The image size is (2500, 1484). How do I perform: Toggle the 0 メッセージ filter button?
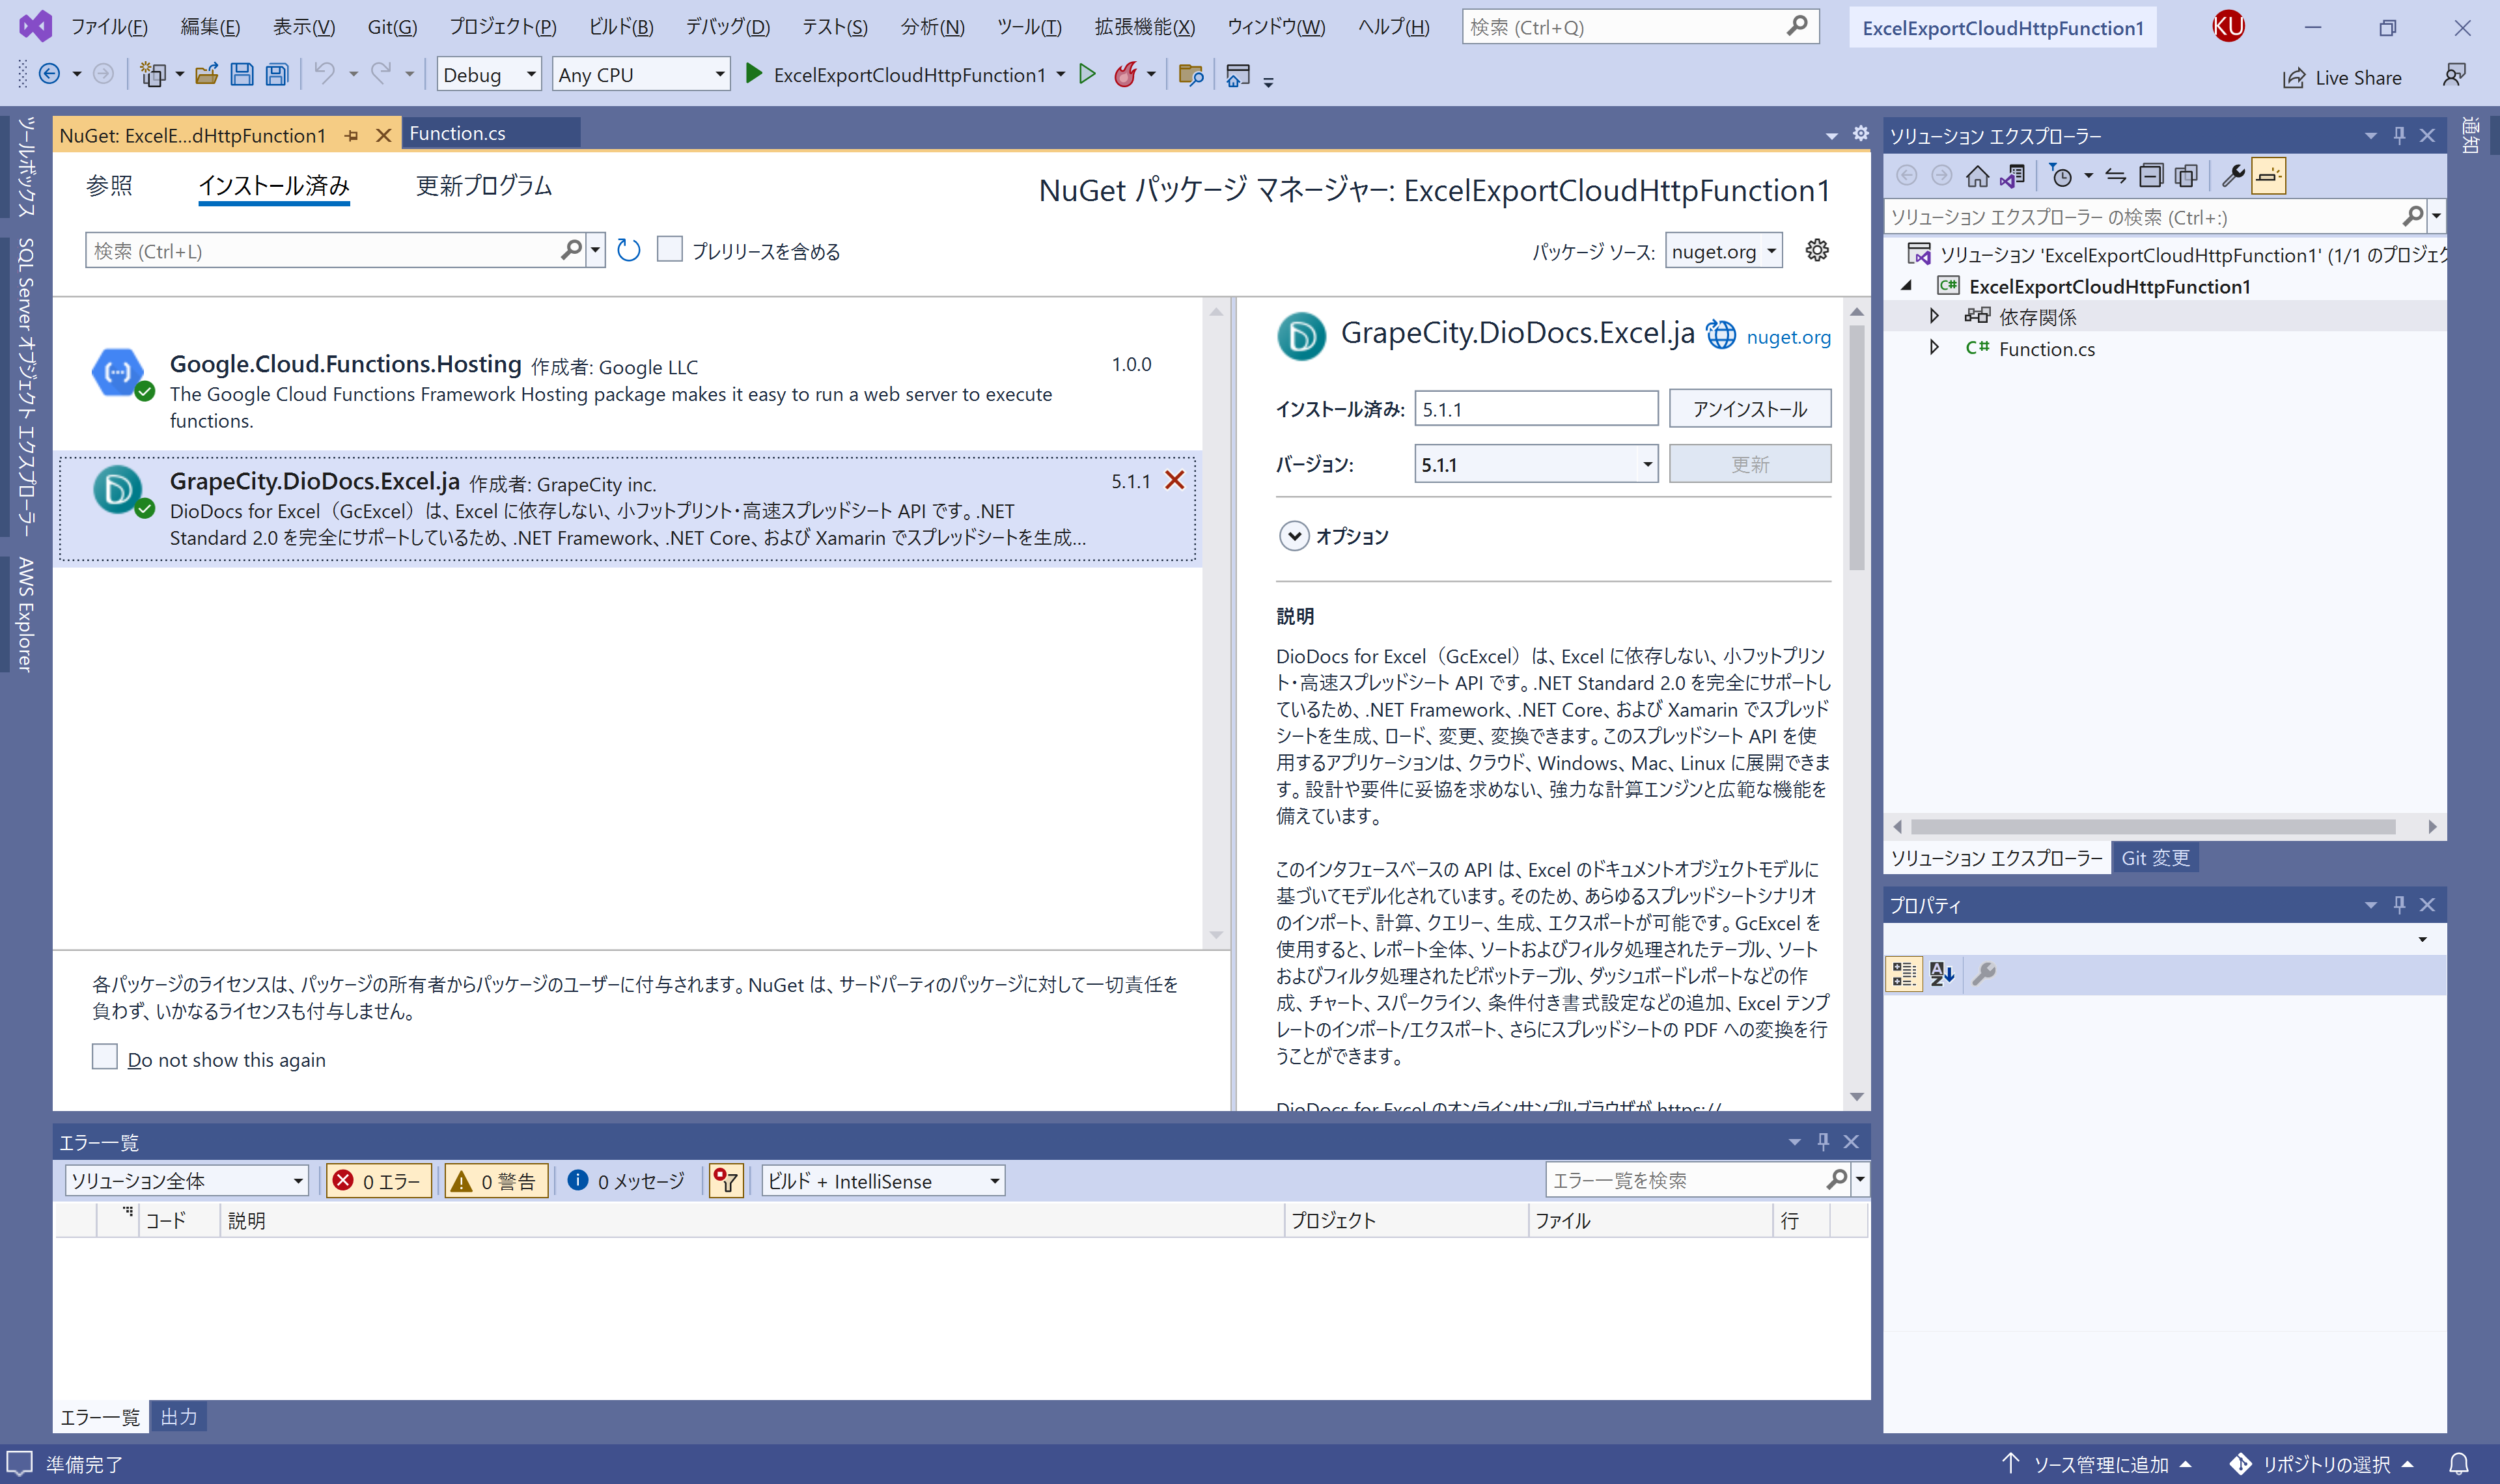(627, 1181)
